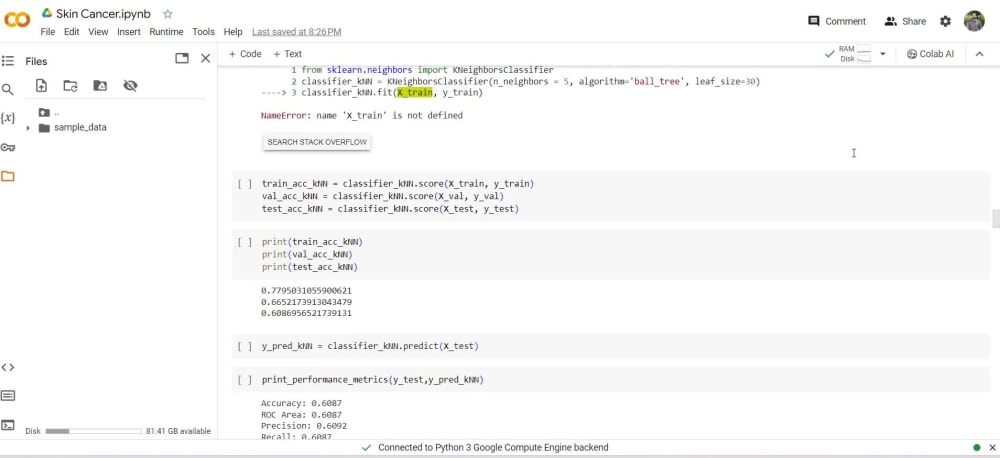Open the terminal icon in sidebar
Viewport: 1000px width, 458px height.
click(x=8, y=425)
